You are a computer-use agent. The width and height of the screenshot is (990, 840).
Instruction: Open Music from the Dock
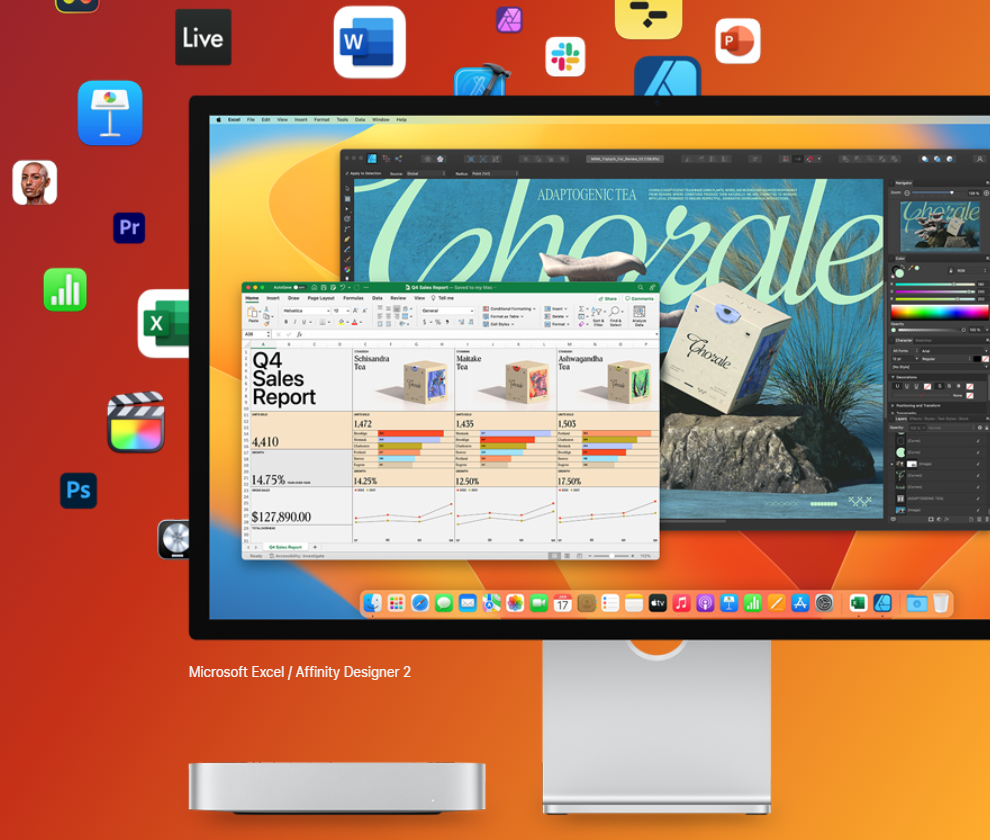pyautogui.click(x=681, y=604)
